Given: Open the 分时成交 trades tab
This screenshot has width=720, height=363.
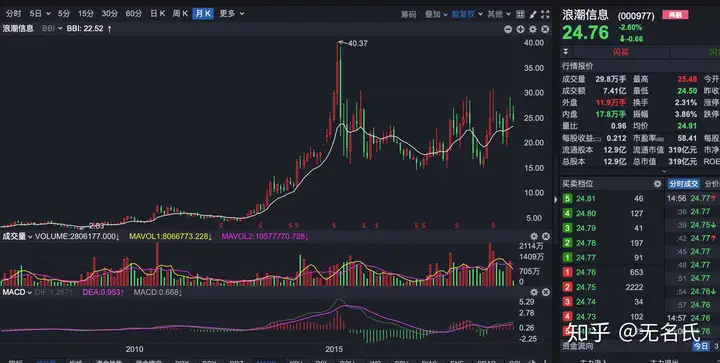Looking at the screenshot, I should (x=683, y=184).
